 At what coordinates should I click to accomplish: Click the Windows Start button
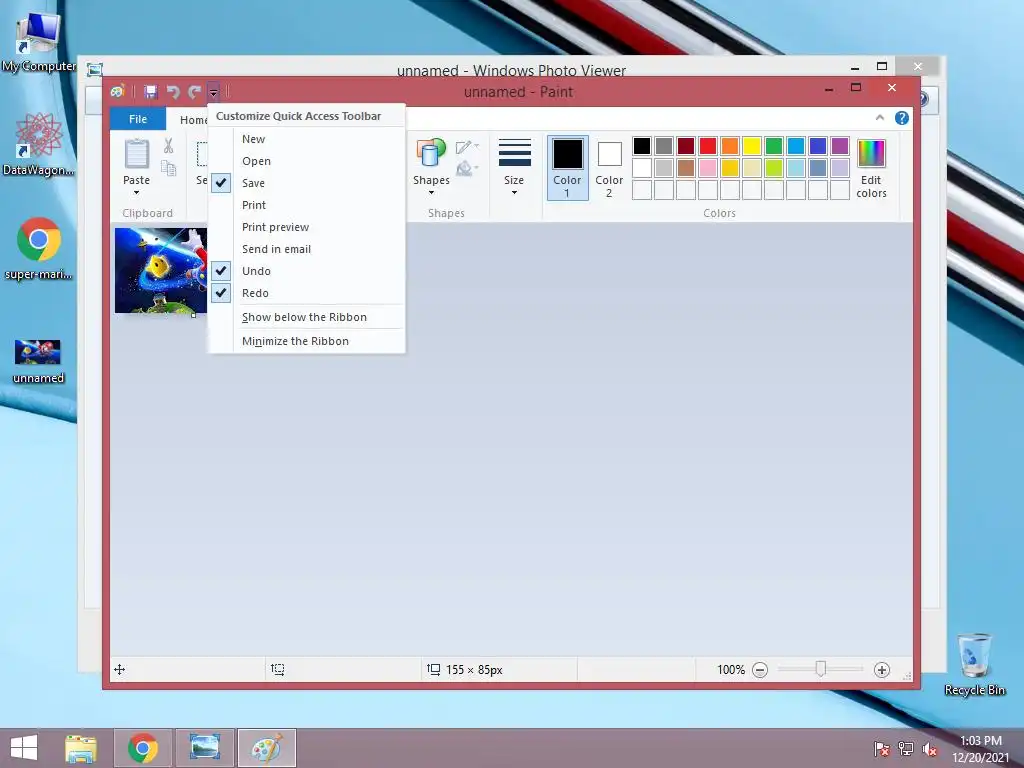click(x=24, y=748)
